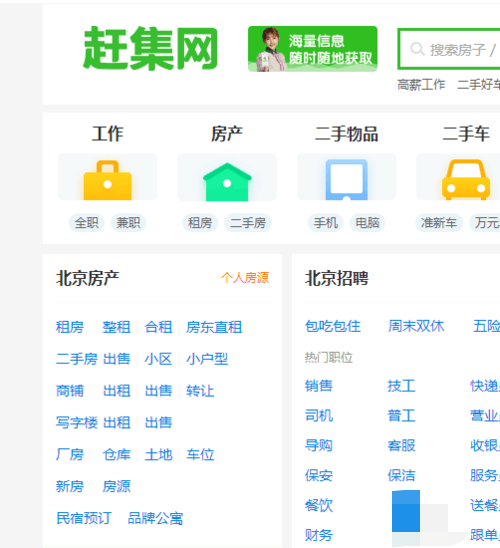Open the 保安 job link
500x548 pixels.
point(319,475)
